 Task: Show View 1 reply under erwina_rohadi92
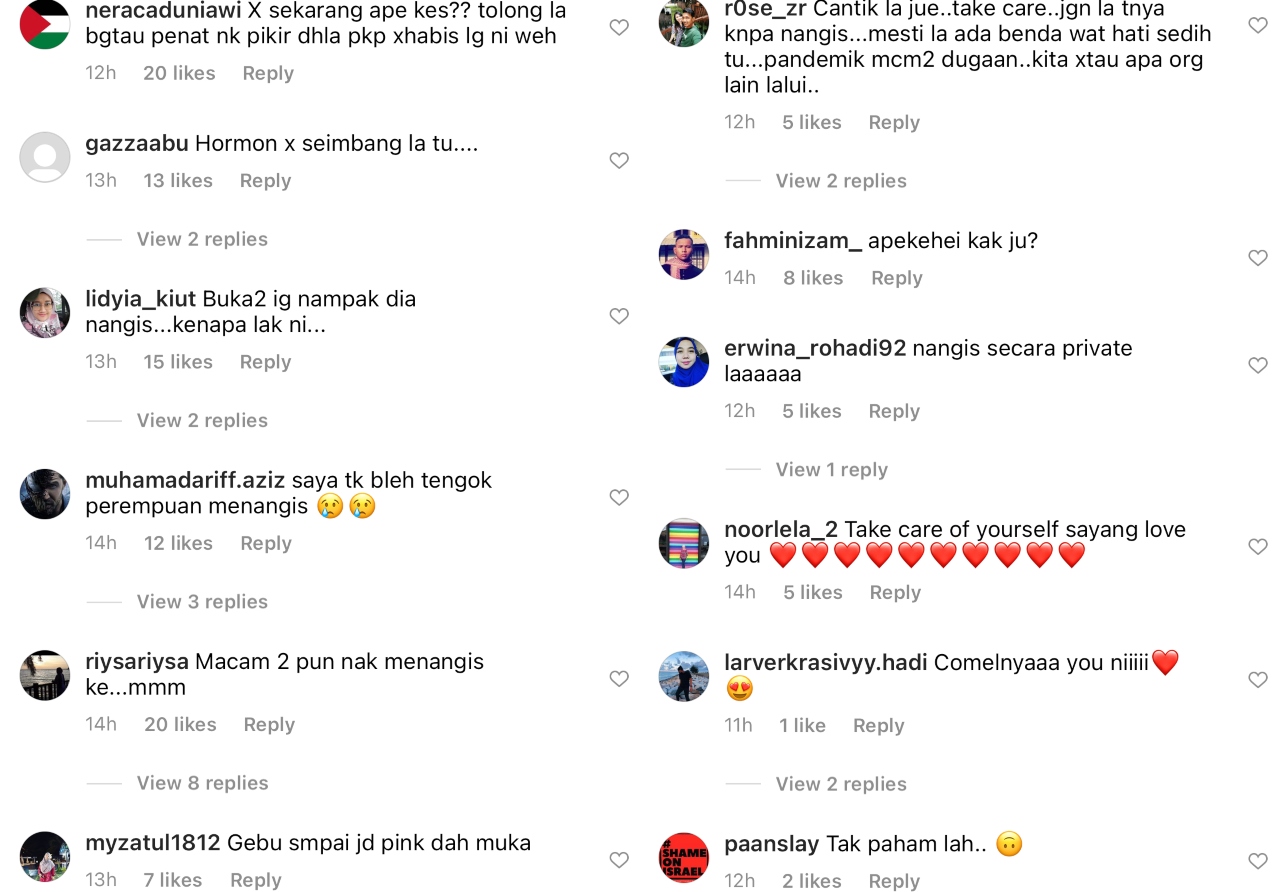click(832, 470)
